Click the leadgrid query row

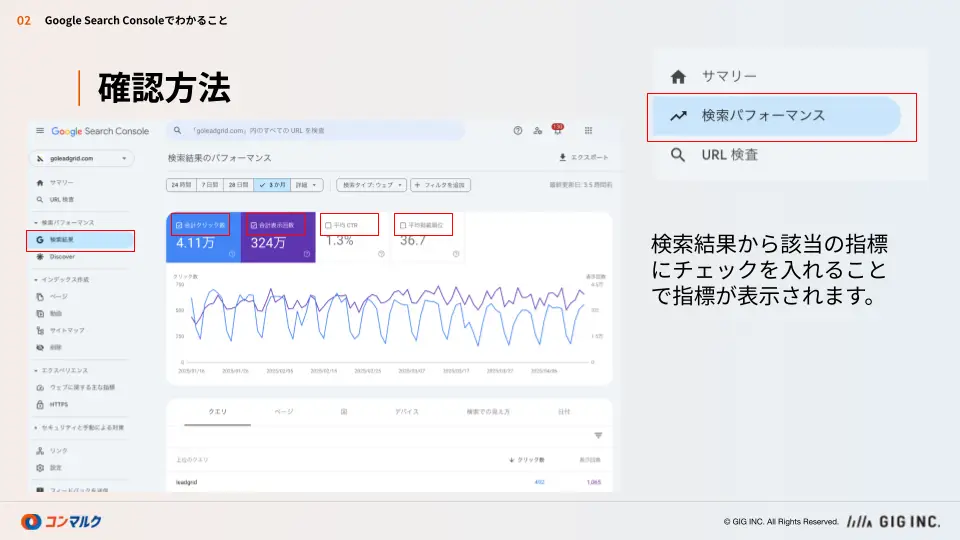click(x=389, y=482)
